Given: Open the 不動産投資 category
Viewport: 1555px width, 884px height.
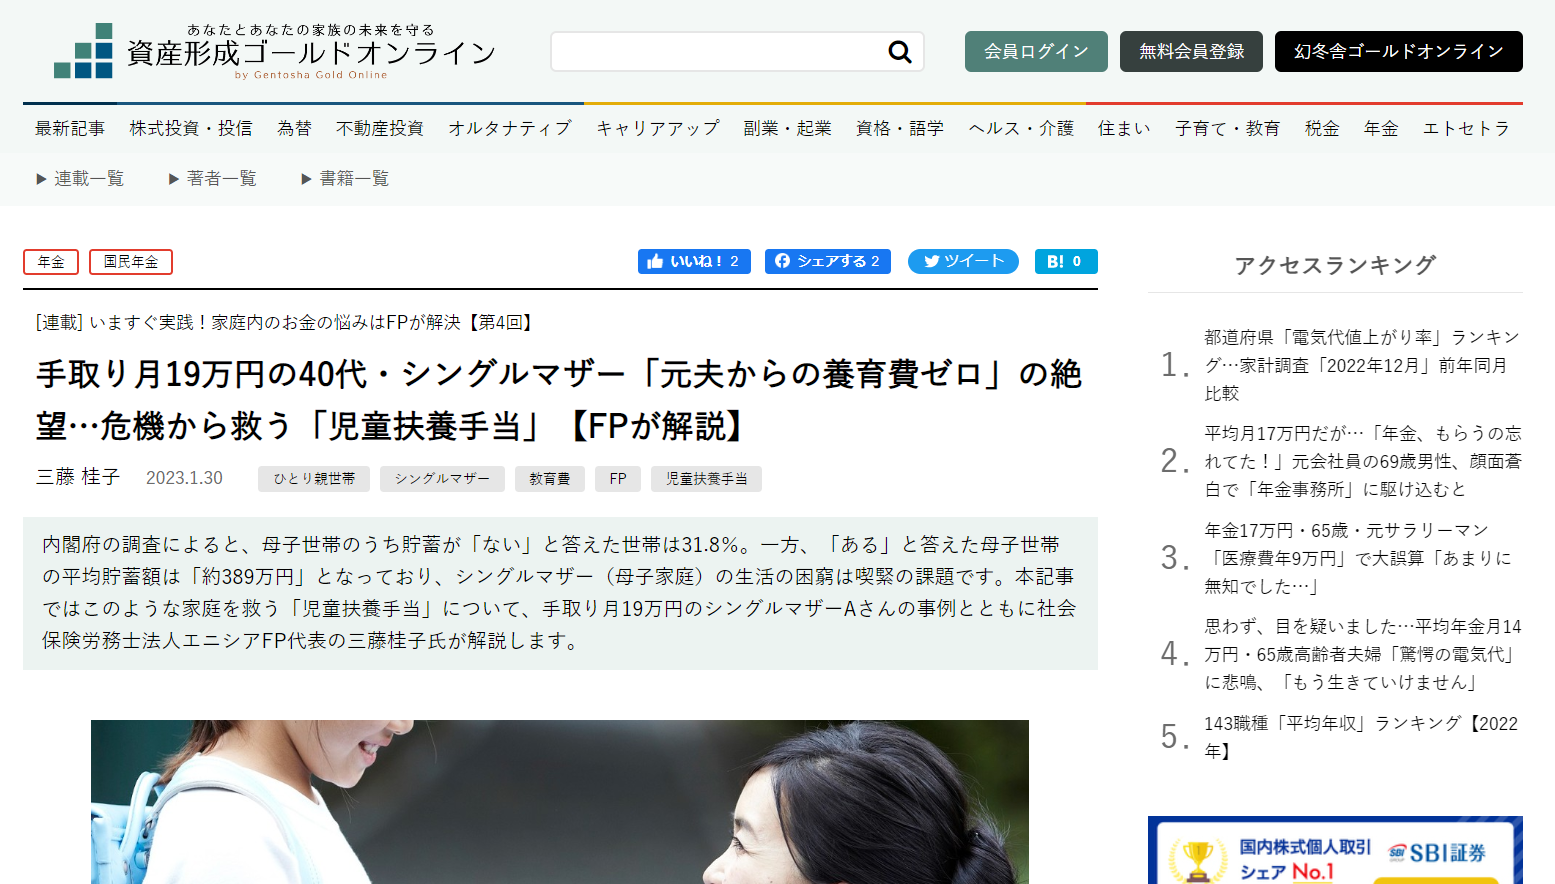Looking at the screenshot, I should [x=380, y=128].
